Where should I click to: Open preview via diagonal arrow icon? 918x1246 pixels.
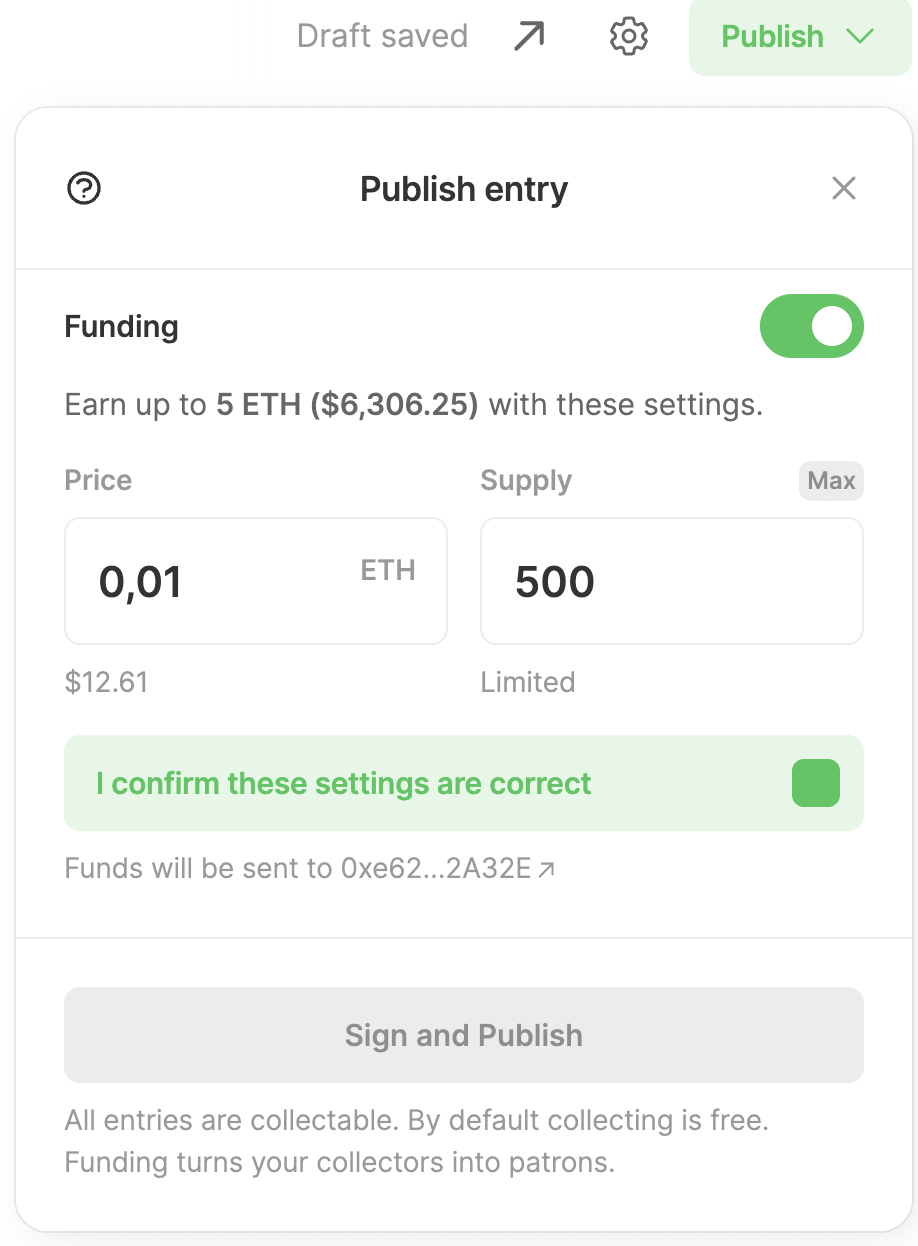pyautogui.click(x=529, y=37)
